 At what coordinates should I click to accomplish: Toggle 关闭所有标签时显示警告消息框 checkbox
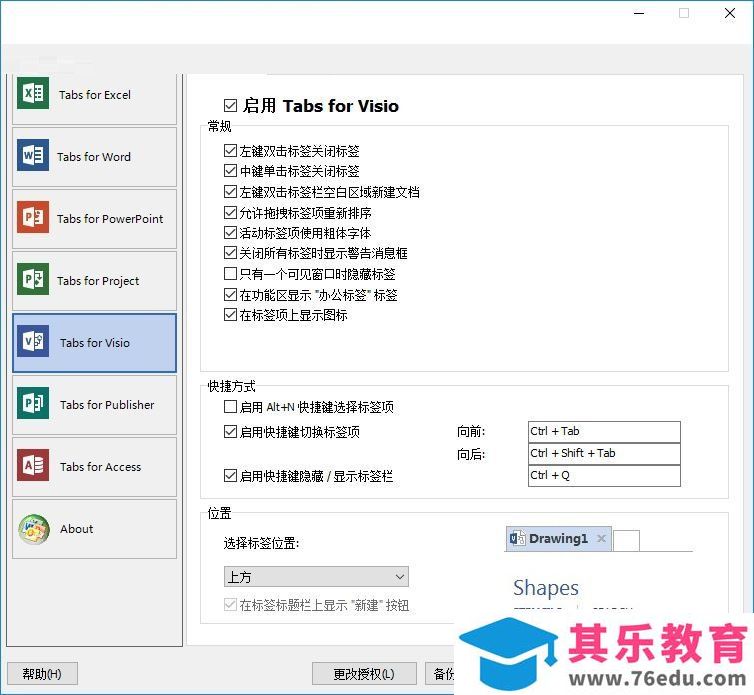point(230,253)
